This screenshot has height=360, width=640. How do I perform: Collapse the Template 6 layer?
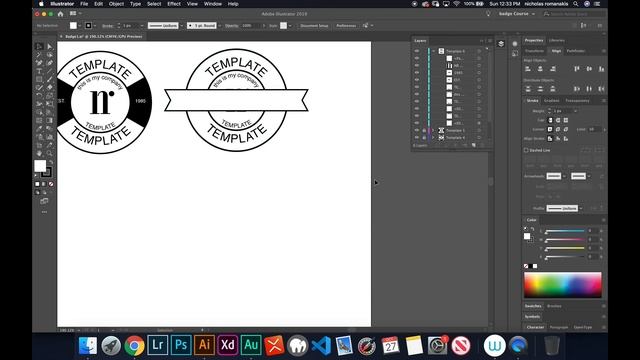433,51
